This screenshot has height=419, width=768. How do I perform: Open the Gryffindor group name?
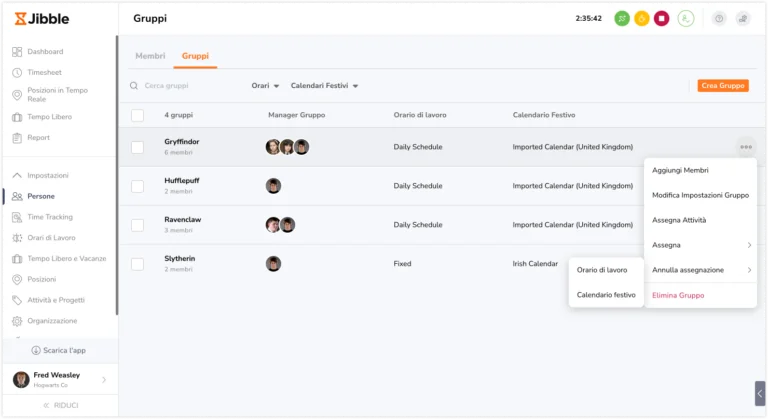click(182, 142)
